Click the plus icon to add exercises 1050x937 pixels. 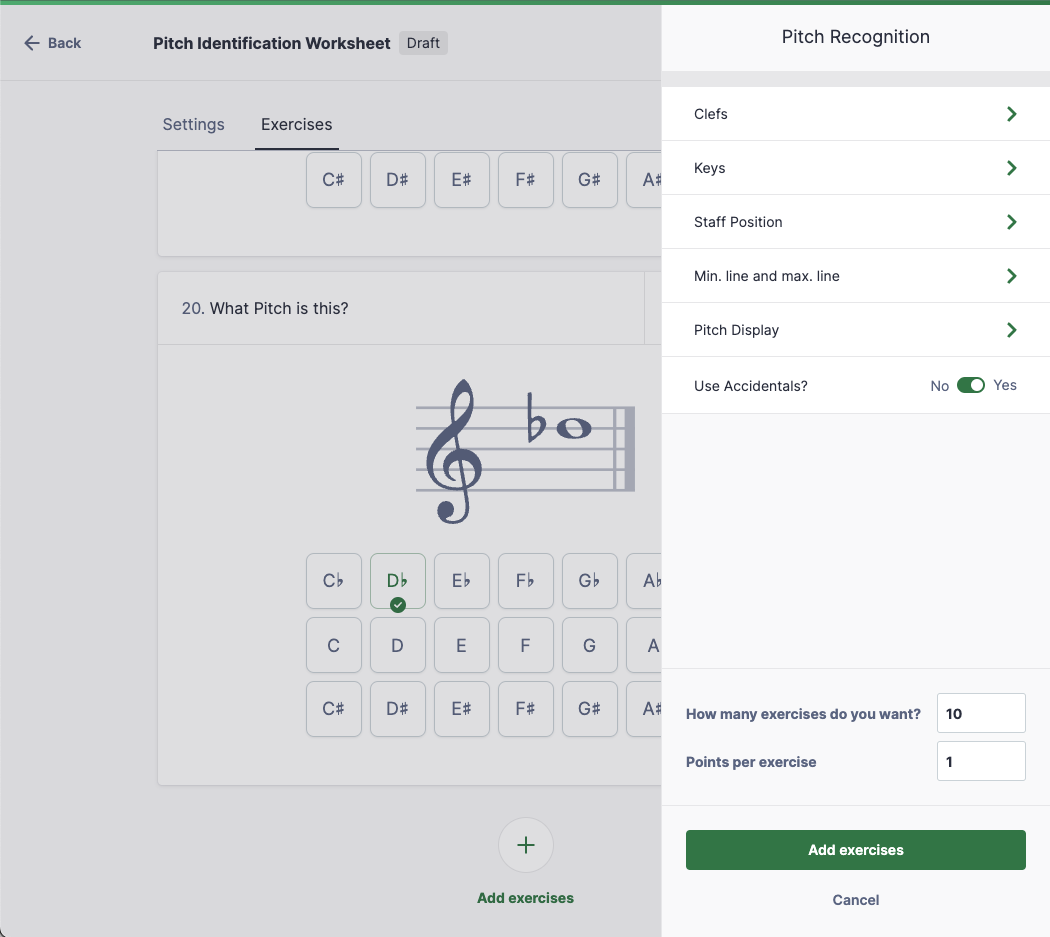pyautogui.click(x=525, y=845)
